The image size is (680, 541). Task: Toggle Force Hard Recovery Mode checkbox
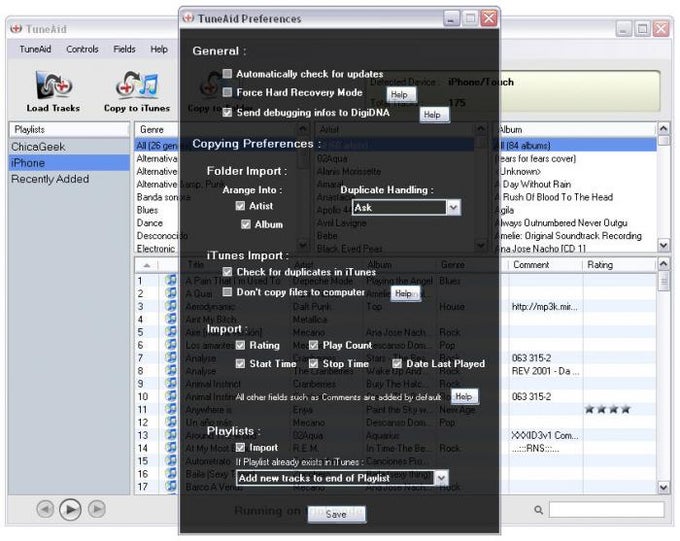pyautogui.click(x=227, y=92)
